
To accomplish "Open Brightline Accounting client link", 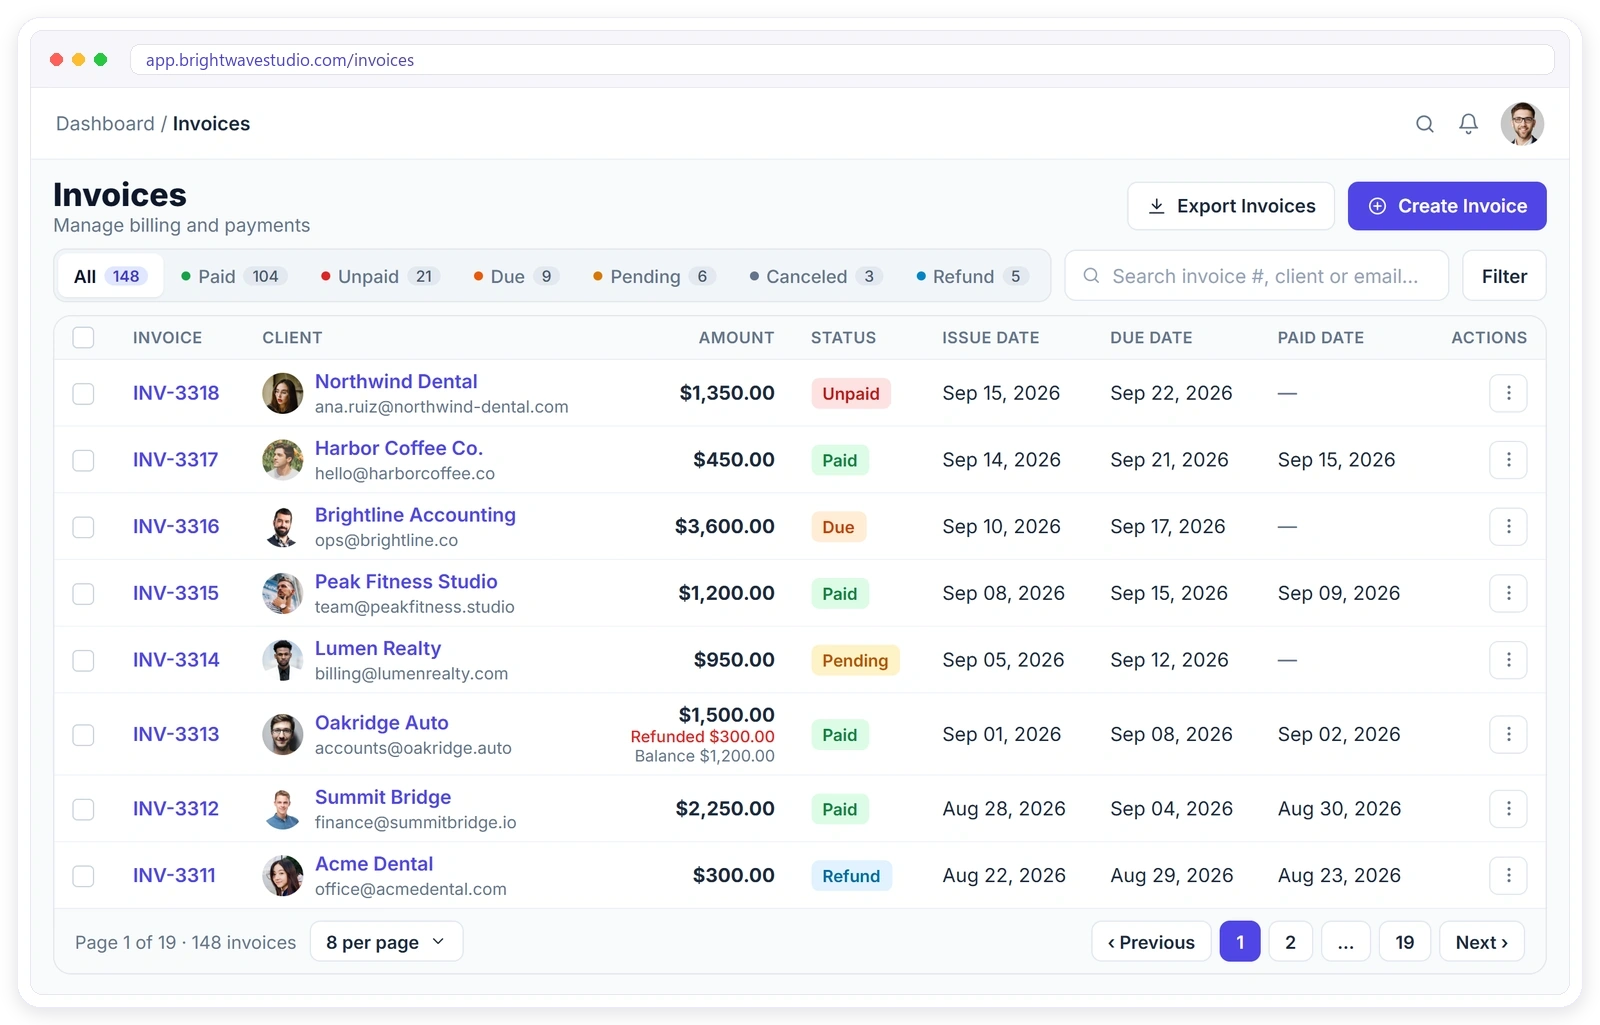I will 415,515.
